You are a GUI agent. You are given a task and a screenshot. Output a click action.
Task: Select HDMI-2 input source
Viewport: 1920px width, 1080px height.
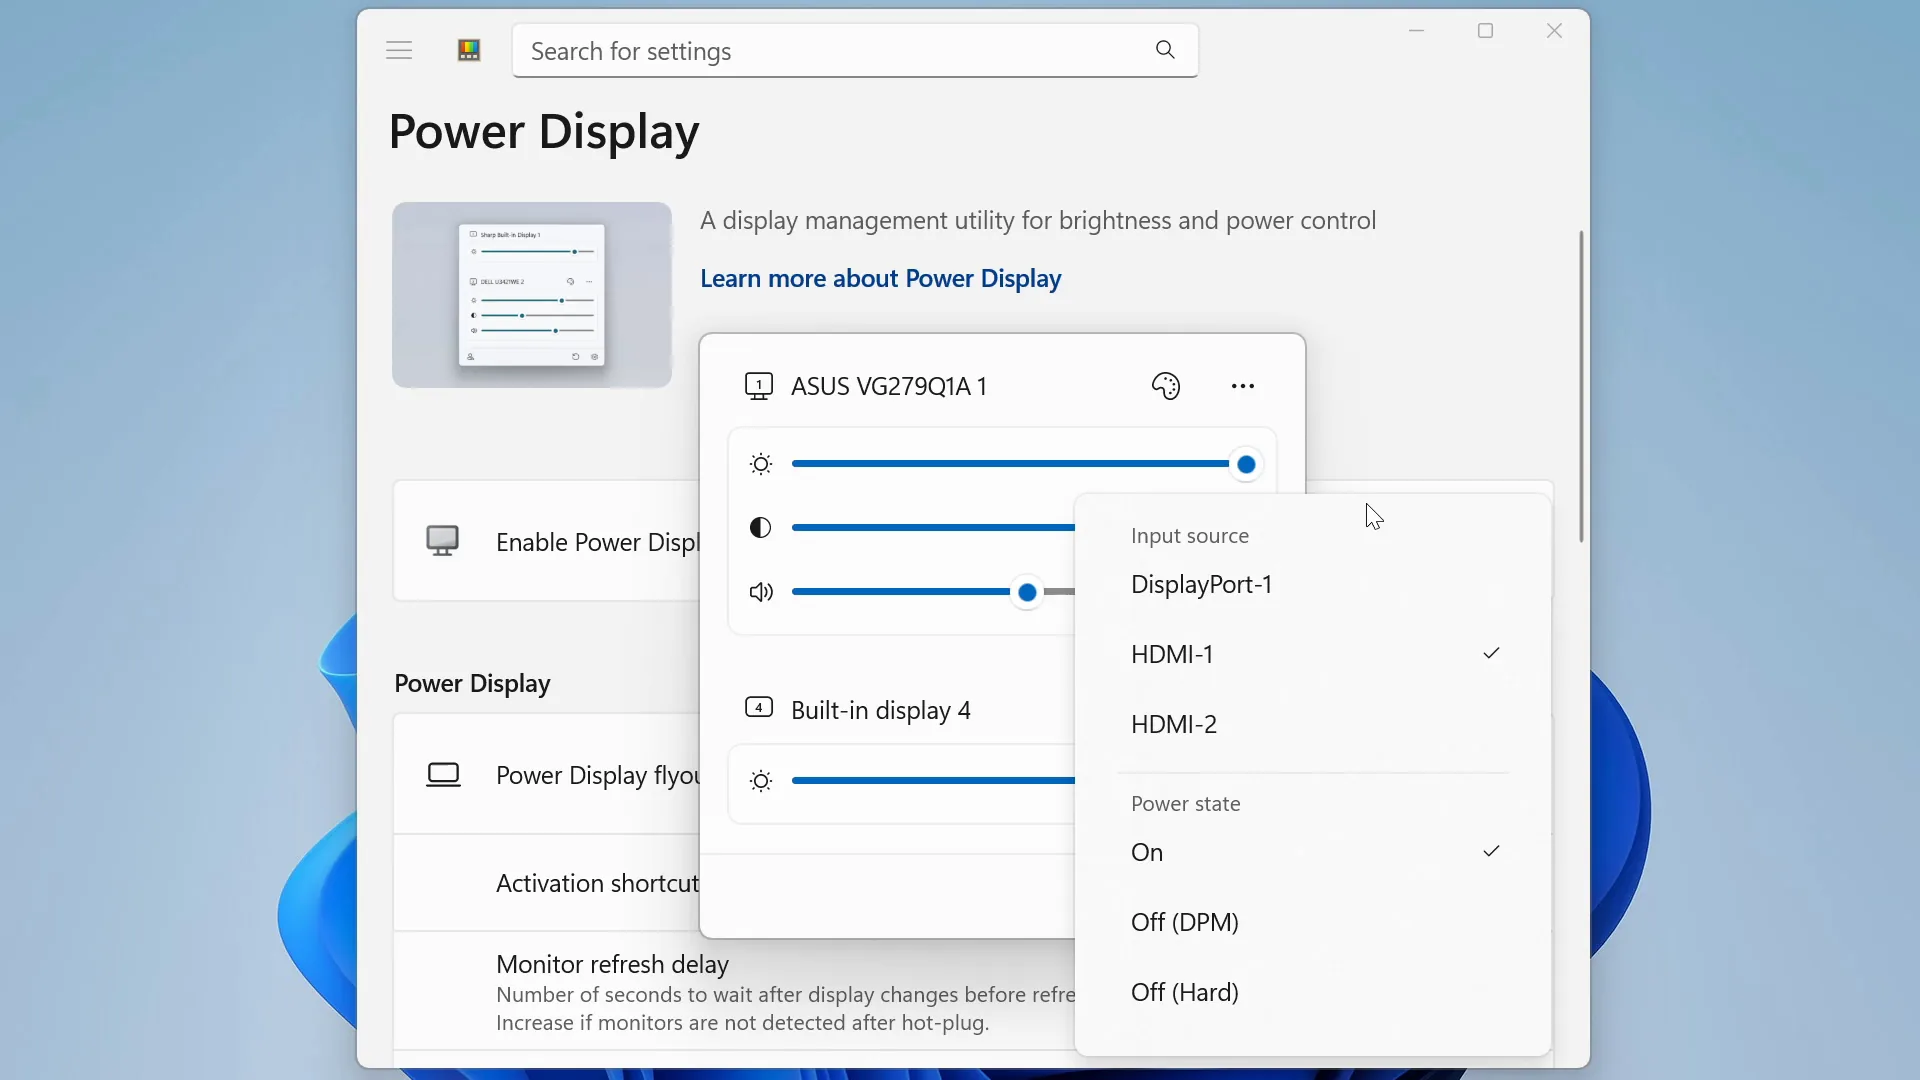pyautogui.click(x=1313, y=724)
